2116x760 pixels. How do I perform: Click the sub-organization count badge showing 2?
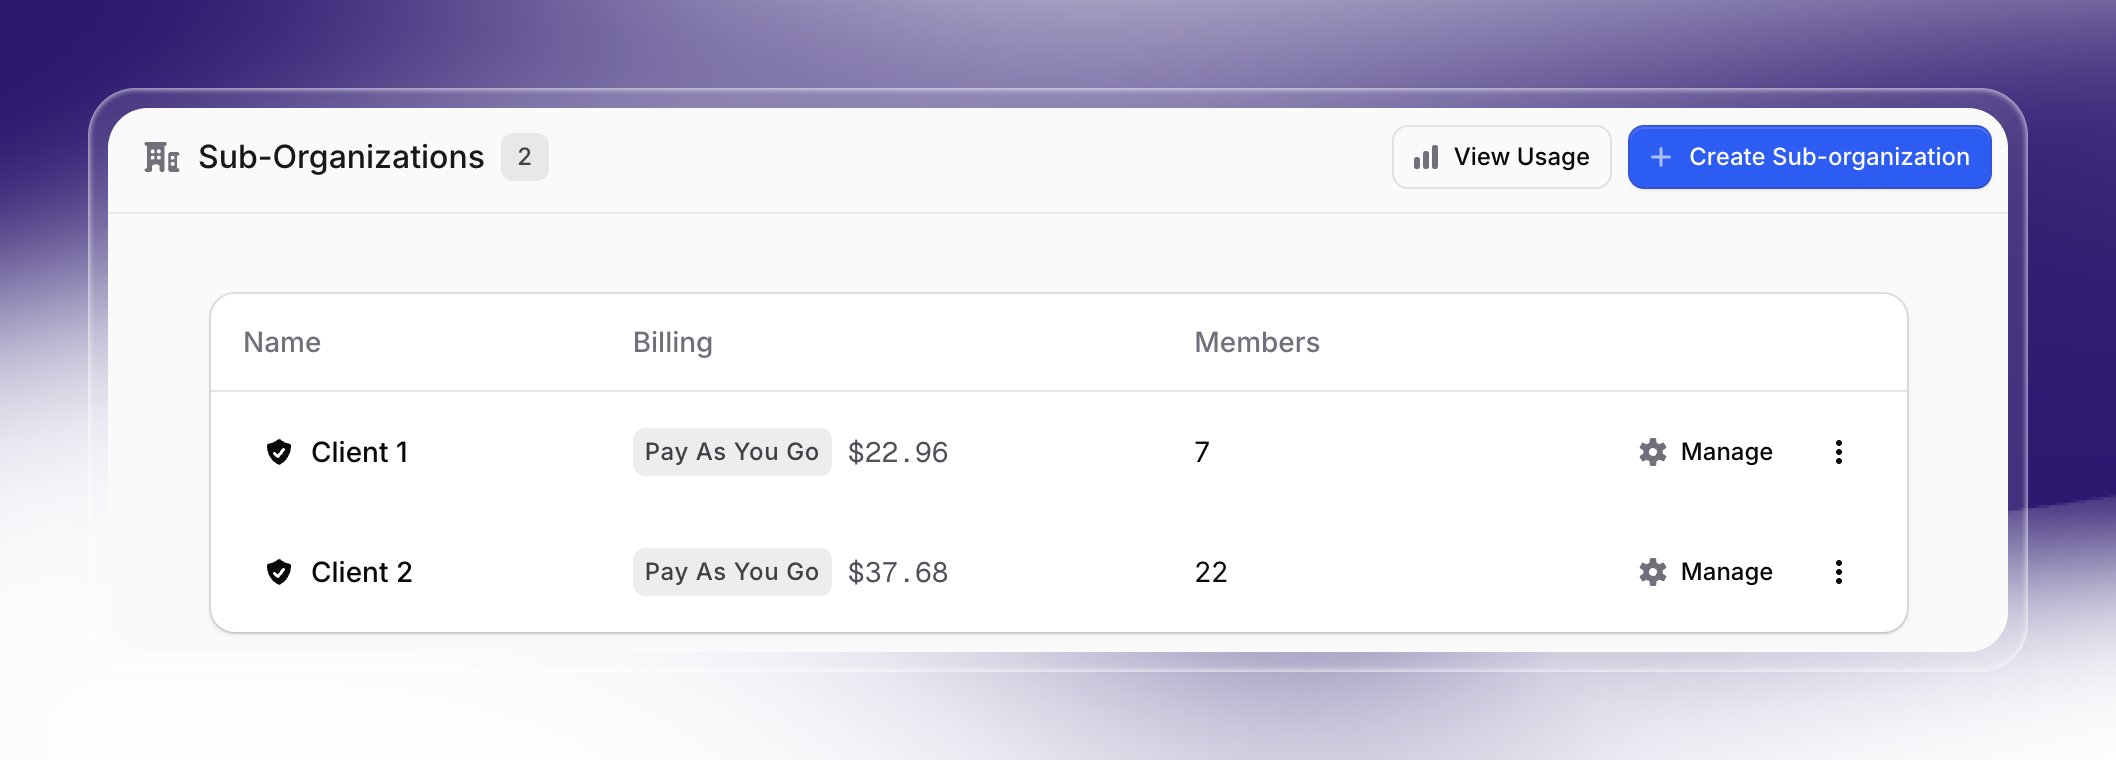[525, 156]
